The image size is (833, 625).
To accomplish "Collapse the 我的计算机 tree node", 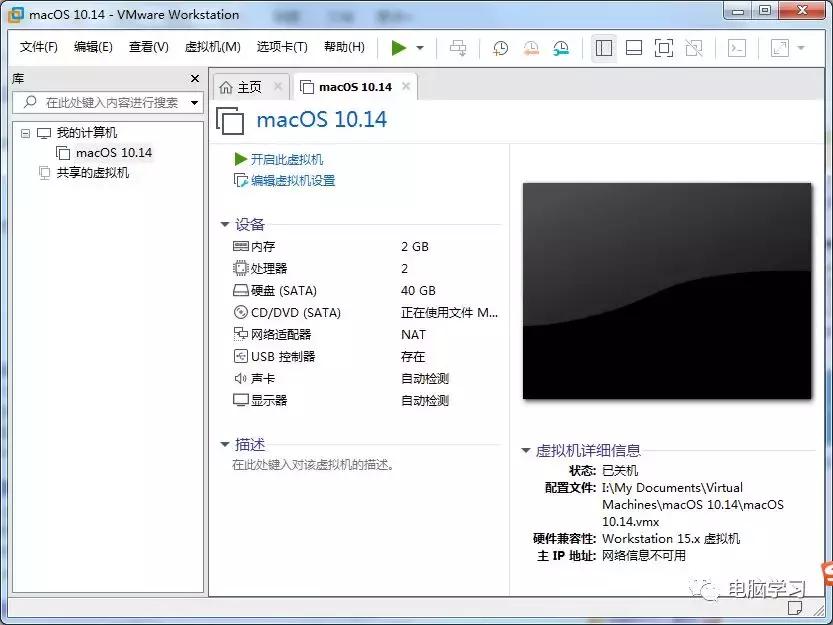I will click(25, 133).
